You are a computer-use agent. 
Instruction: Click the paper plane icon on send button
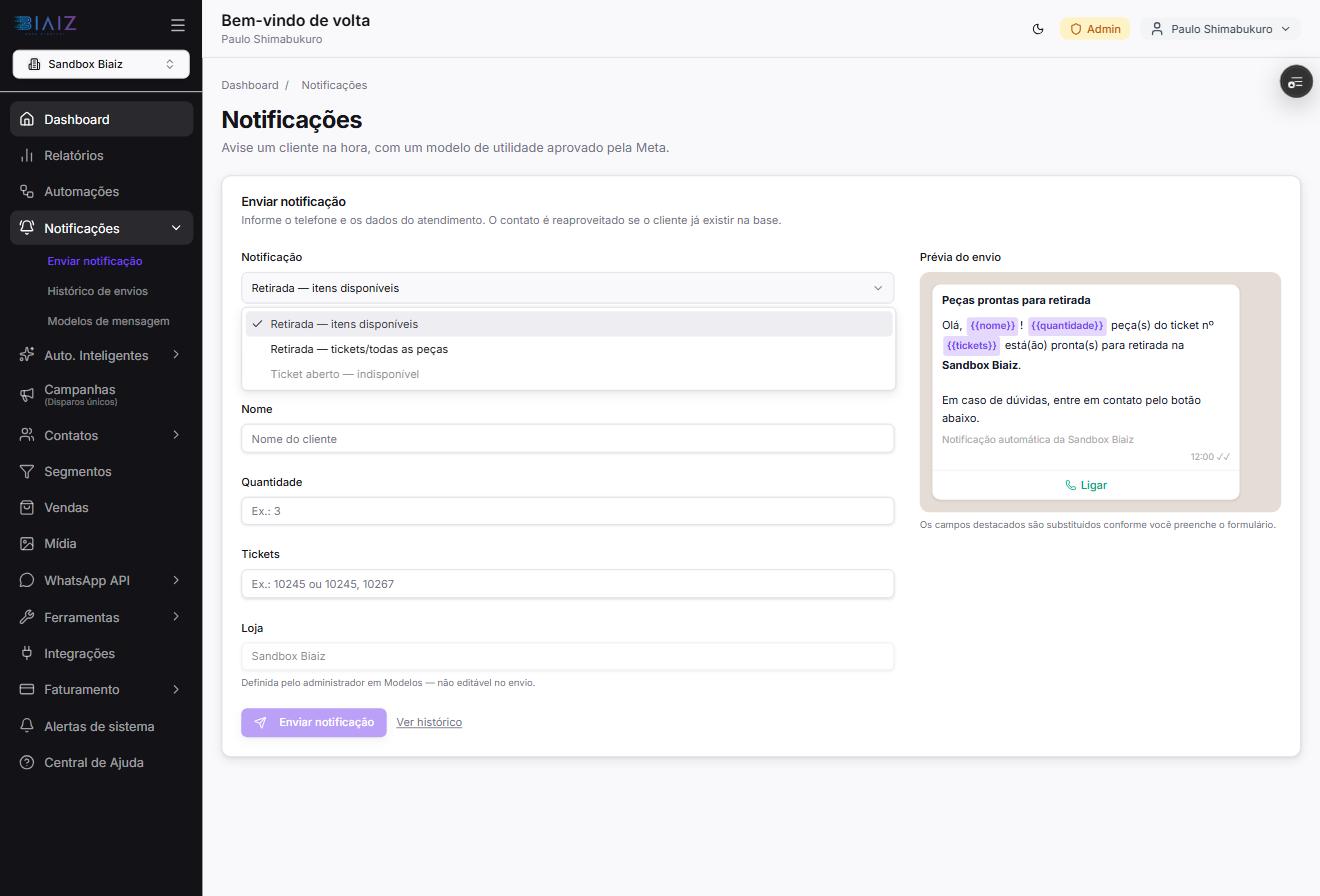click(x=261, y=722)
